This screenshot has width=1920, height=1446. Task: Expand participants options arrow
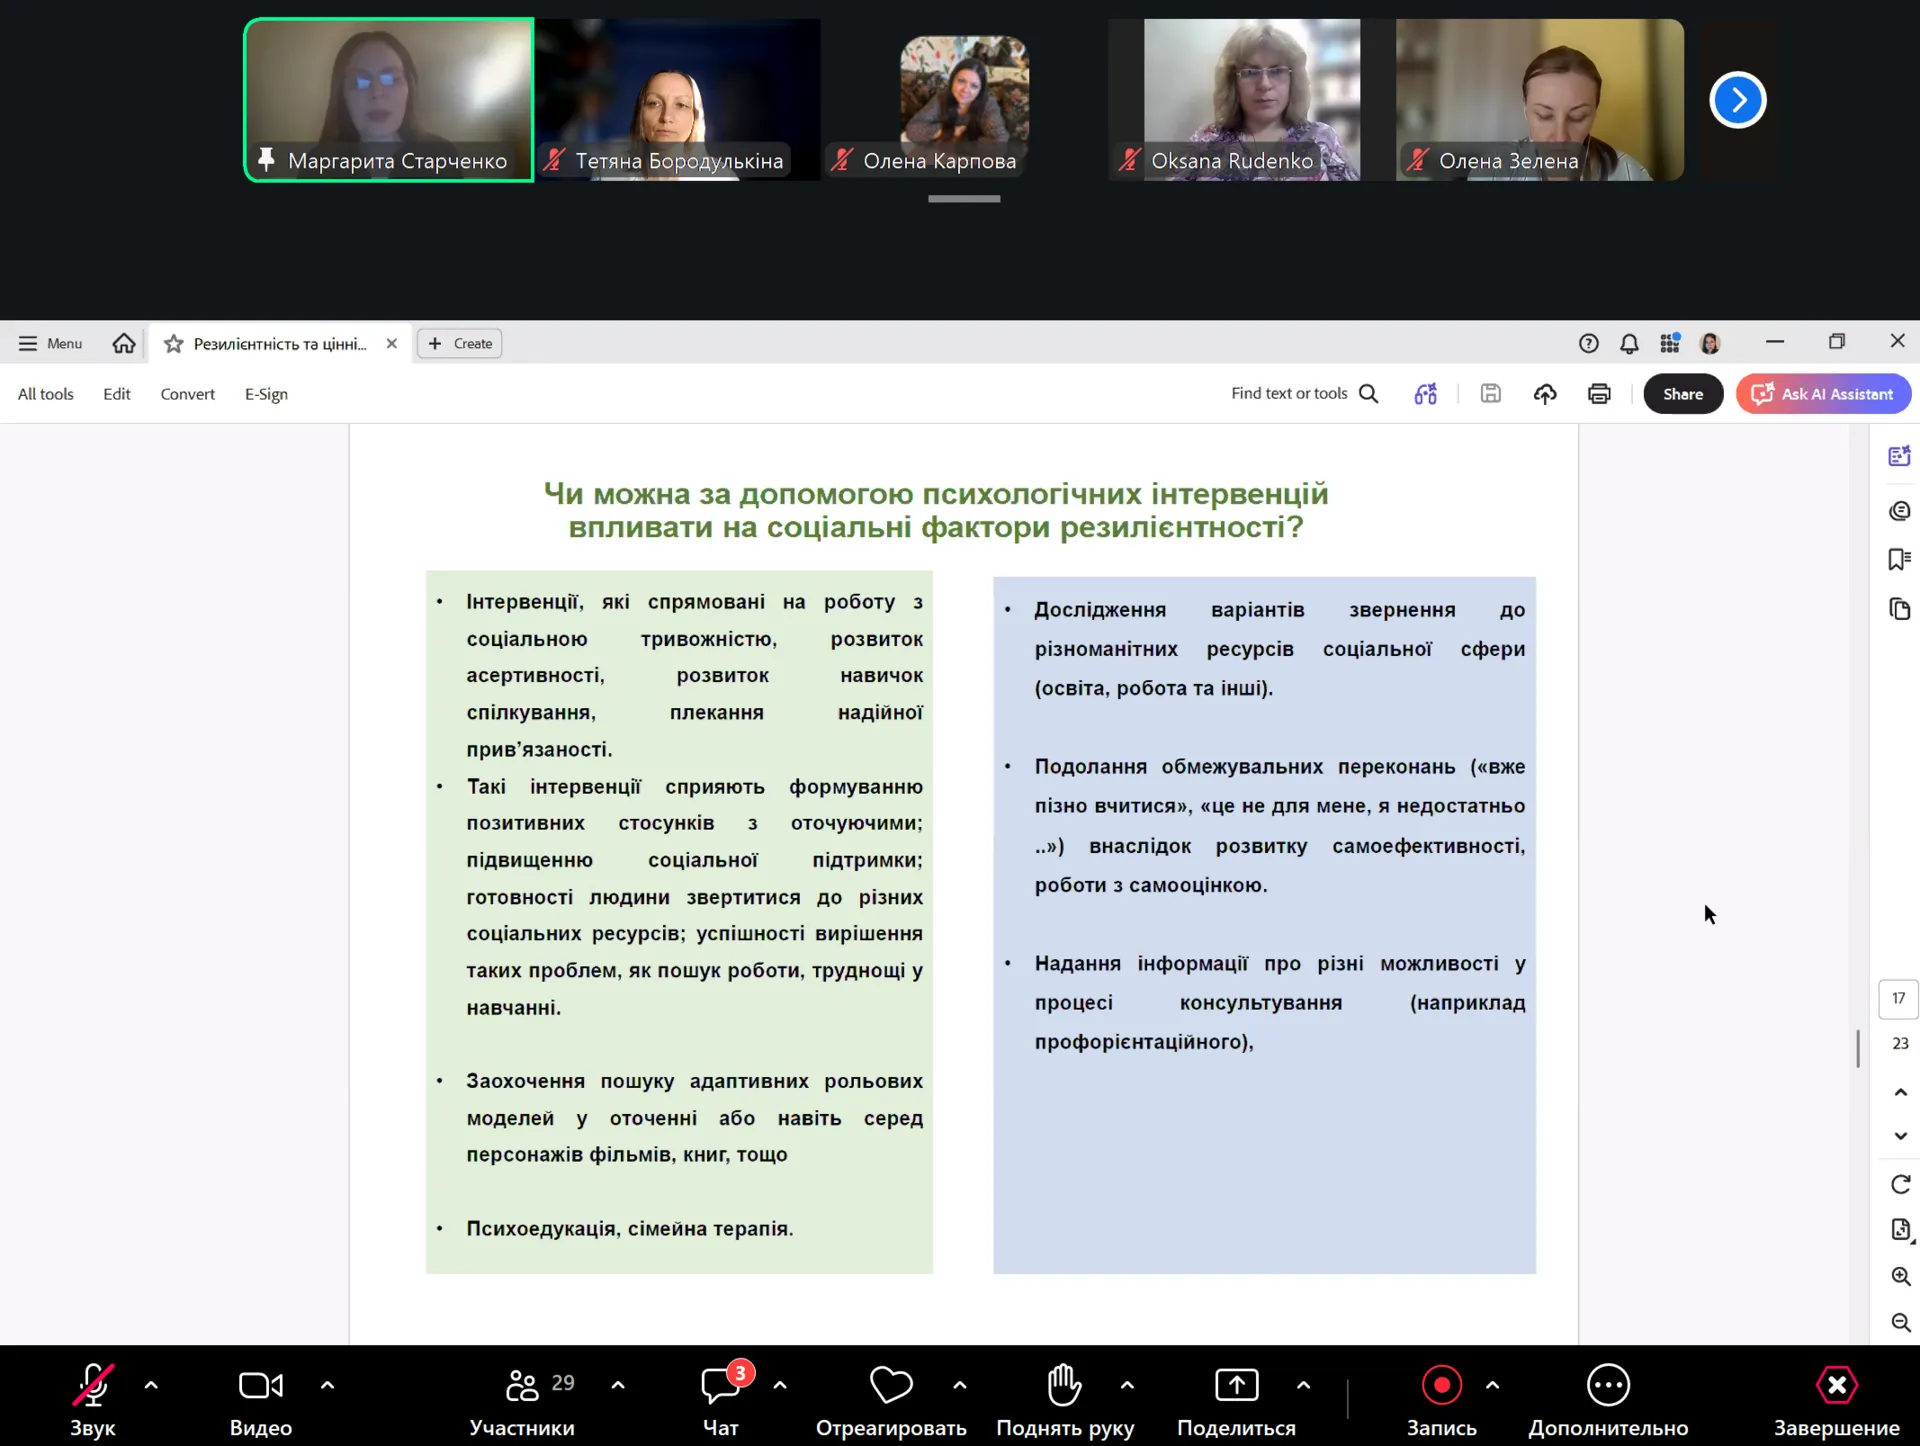[x=618, y=1385]
